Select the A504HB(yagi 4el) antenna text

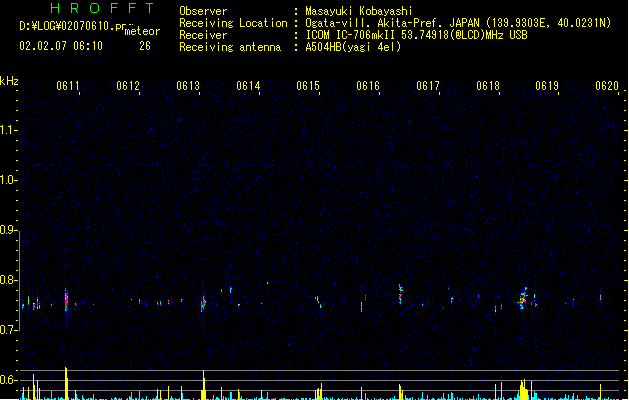click(353, 47)
